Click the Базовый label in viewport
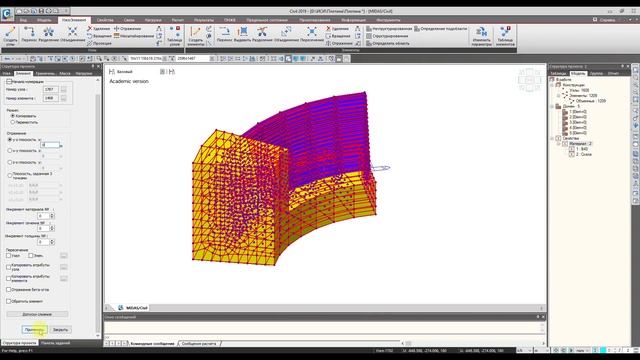Image resolution: width=640 pixels, height=360 pixels. pyautogui.click(x=124, y=72)
